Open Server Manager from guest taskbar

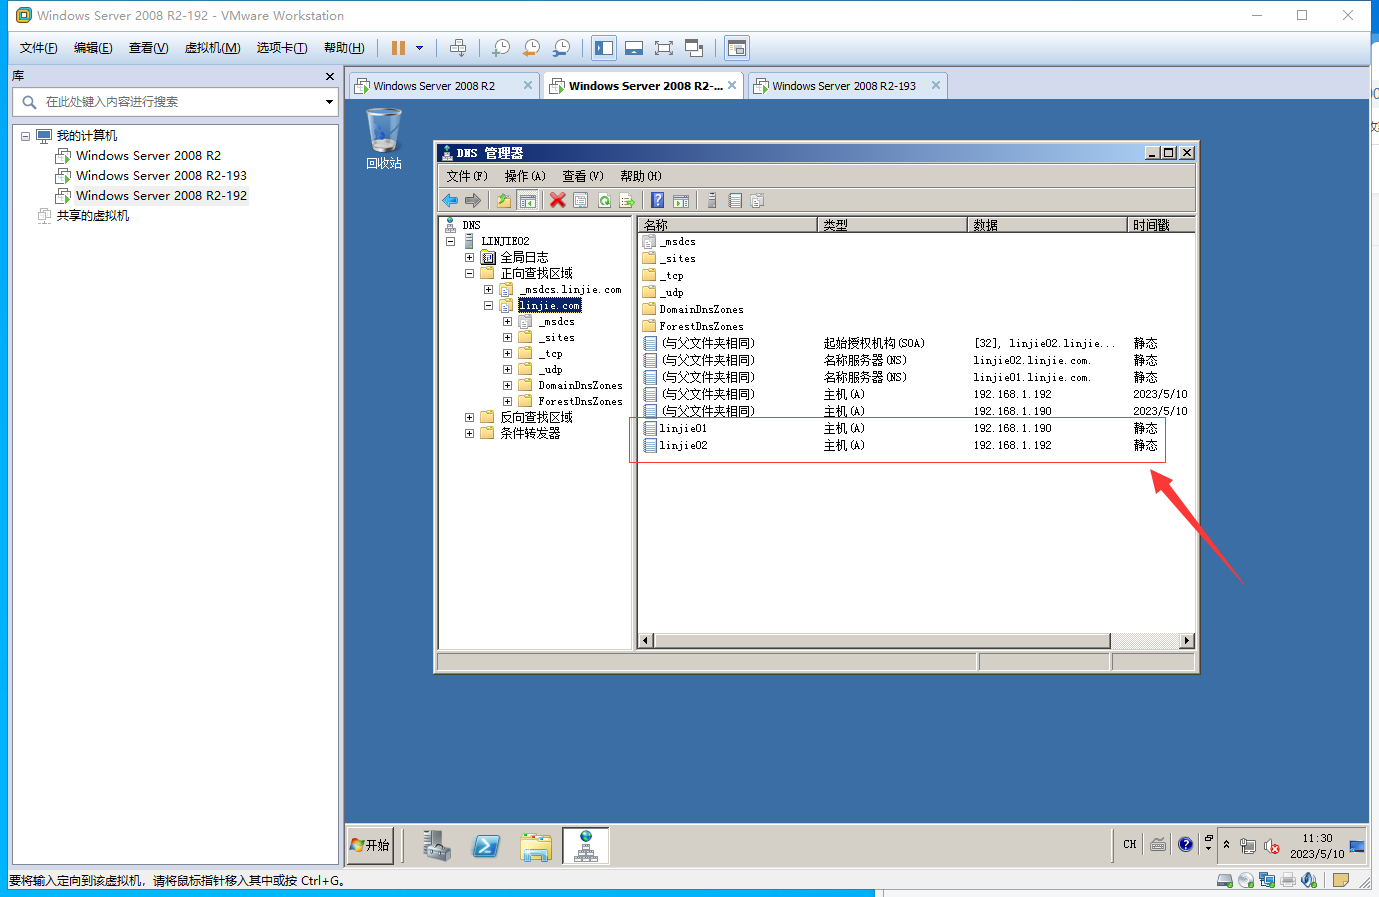click(437, 846)
